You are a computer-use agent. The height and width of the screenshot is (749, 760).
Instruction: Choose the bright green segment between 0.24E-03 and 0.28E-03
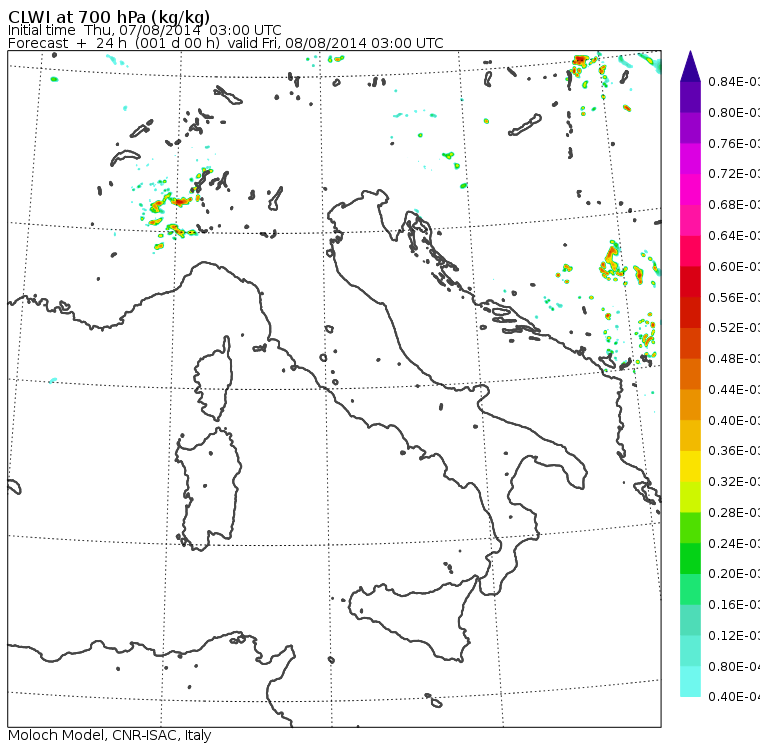click(x=690, y=528)
